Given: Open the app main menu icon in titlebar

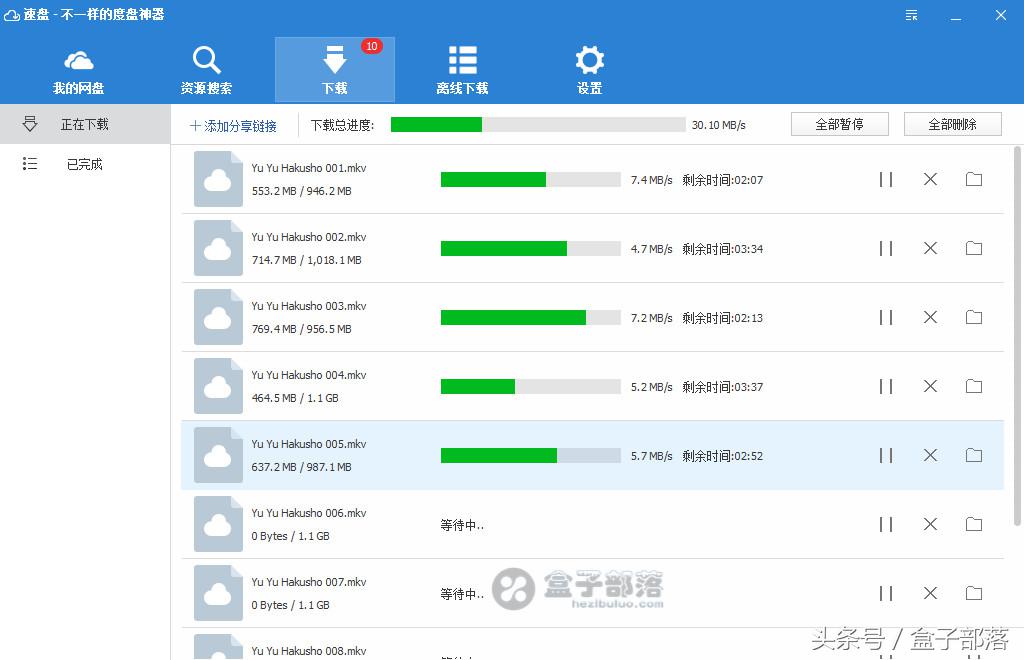Looking at the screenshot, I should [x=911, y=15].
